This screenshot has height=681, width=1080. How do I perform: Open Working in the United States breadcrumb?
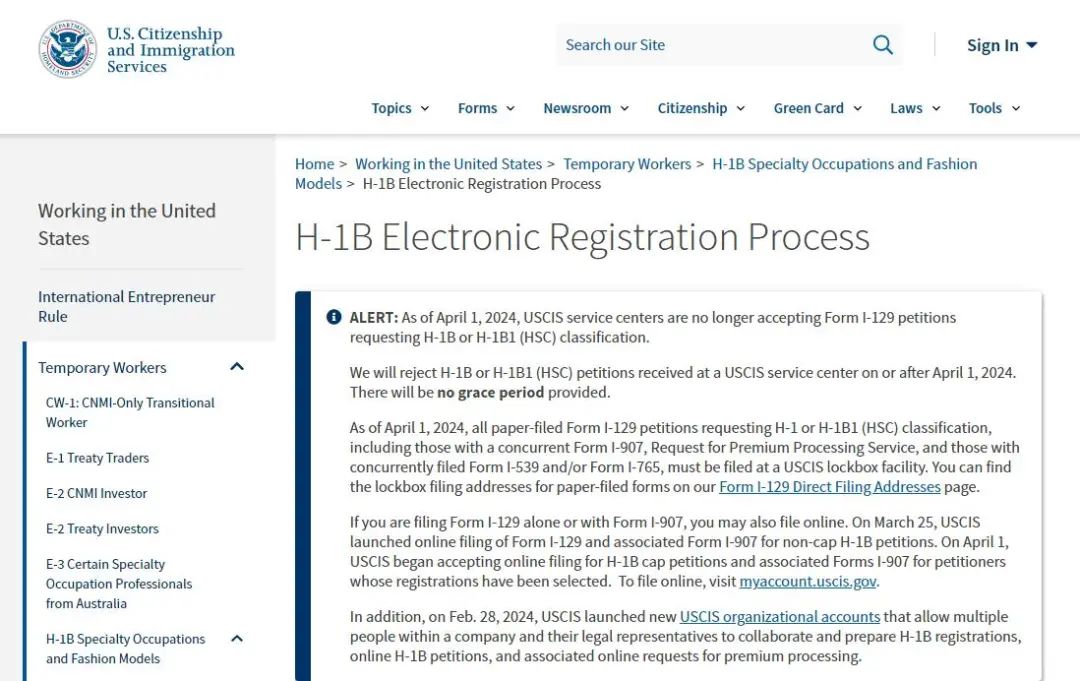pos(448,164)
